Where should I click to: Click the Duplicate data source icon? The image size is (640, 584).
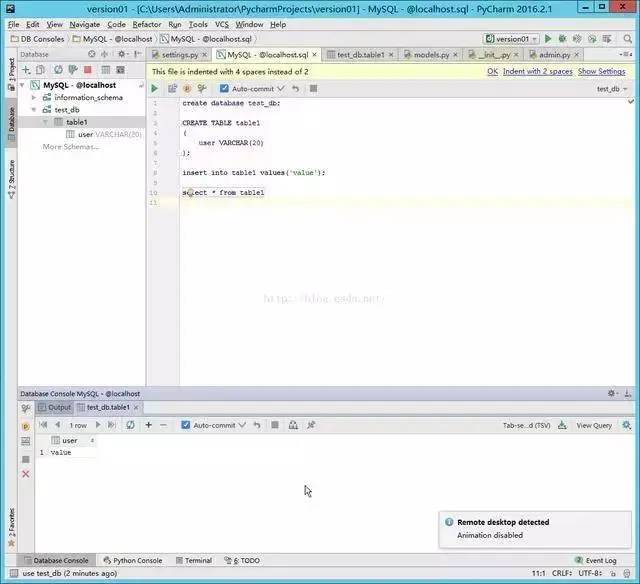(x=40, y=70)
